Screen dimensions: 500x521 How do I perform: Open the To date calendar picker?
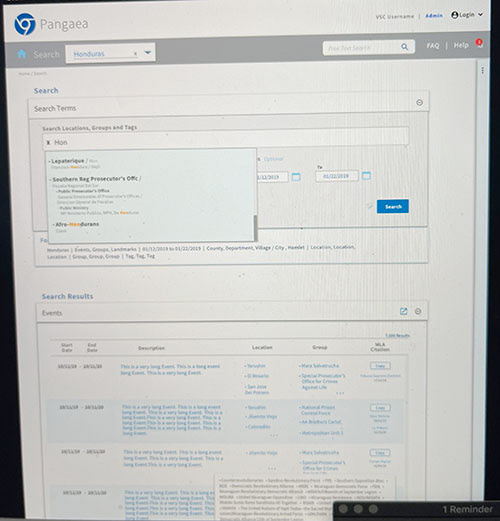[366, 175]
